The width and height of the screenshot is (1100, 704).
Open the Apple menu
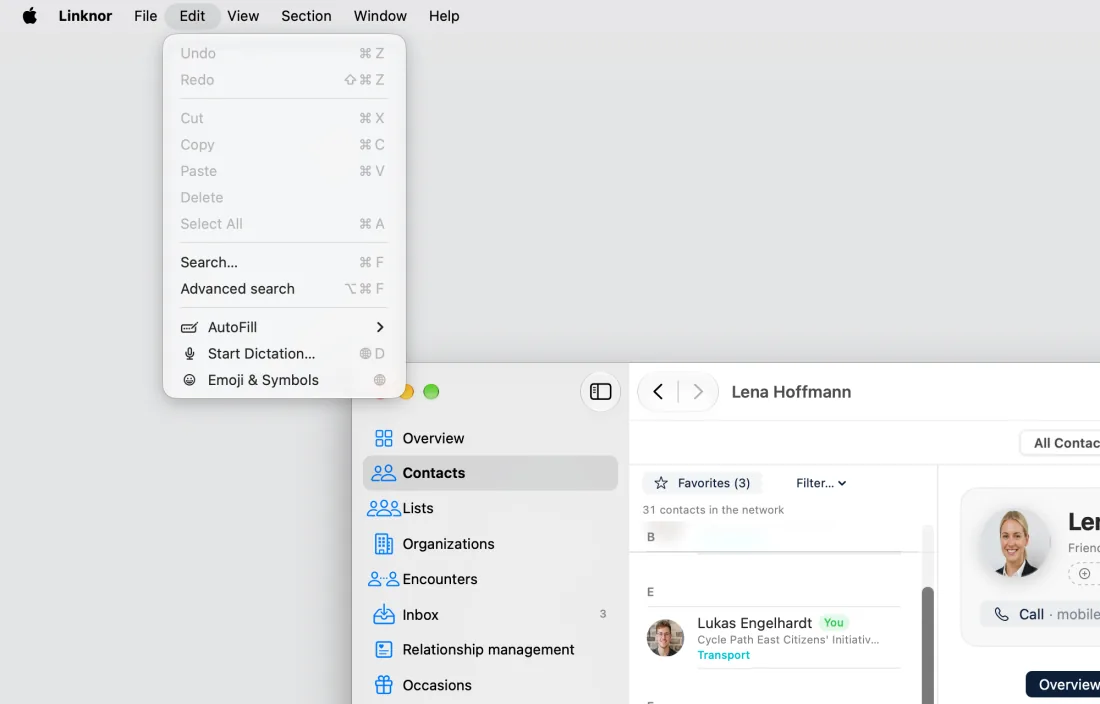pos(29,15)
